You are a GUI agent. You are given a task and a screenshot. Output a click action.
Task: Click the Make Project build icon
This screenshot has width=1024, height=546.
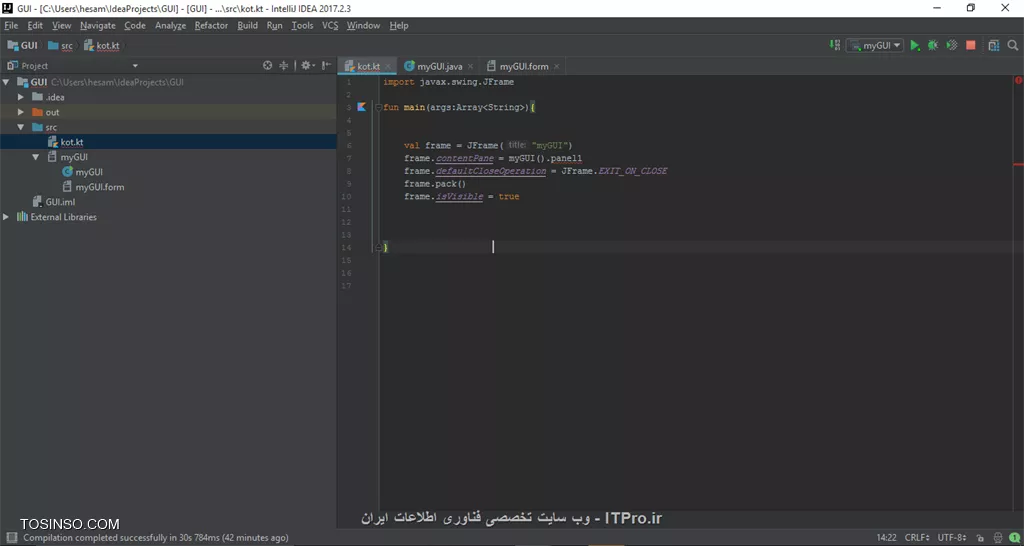(x=835, y=46)
